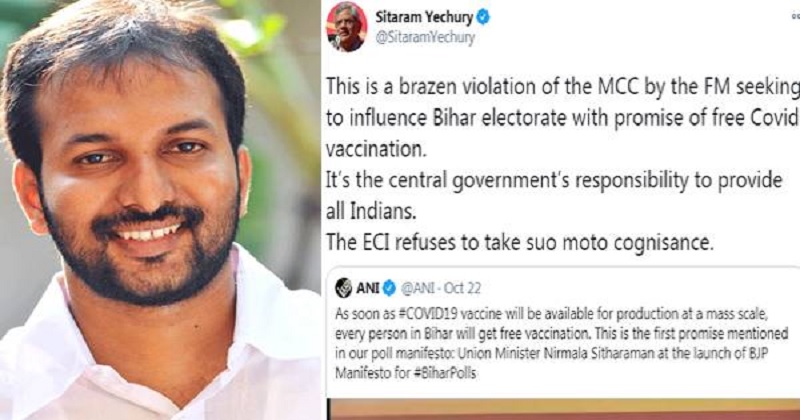
Task: Click the 'central government's responsibility' sentence
Action: tap(554, 181)
